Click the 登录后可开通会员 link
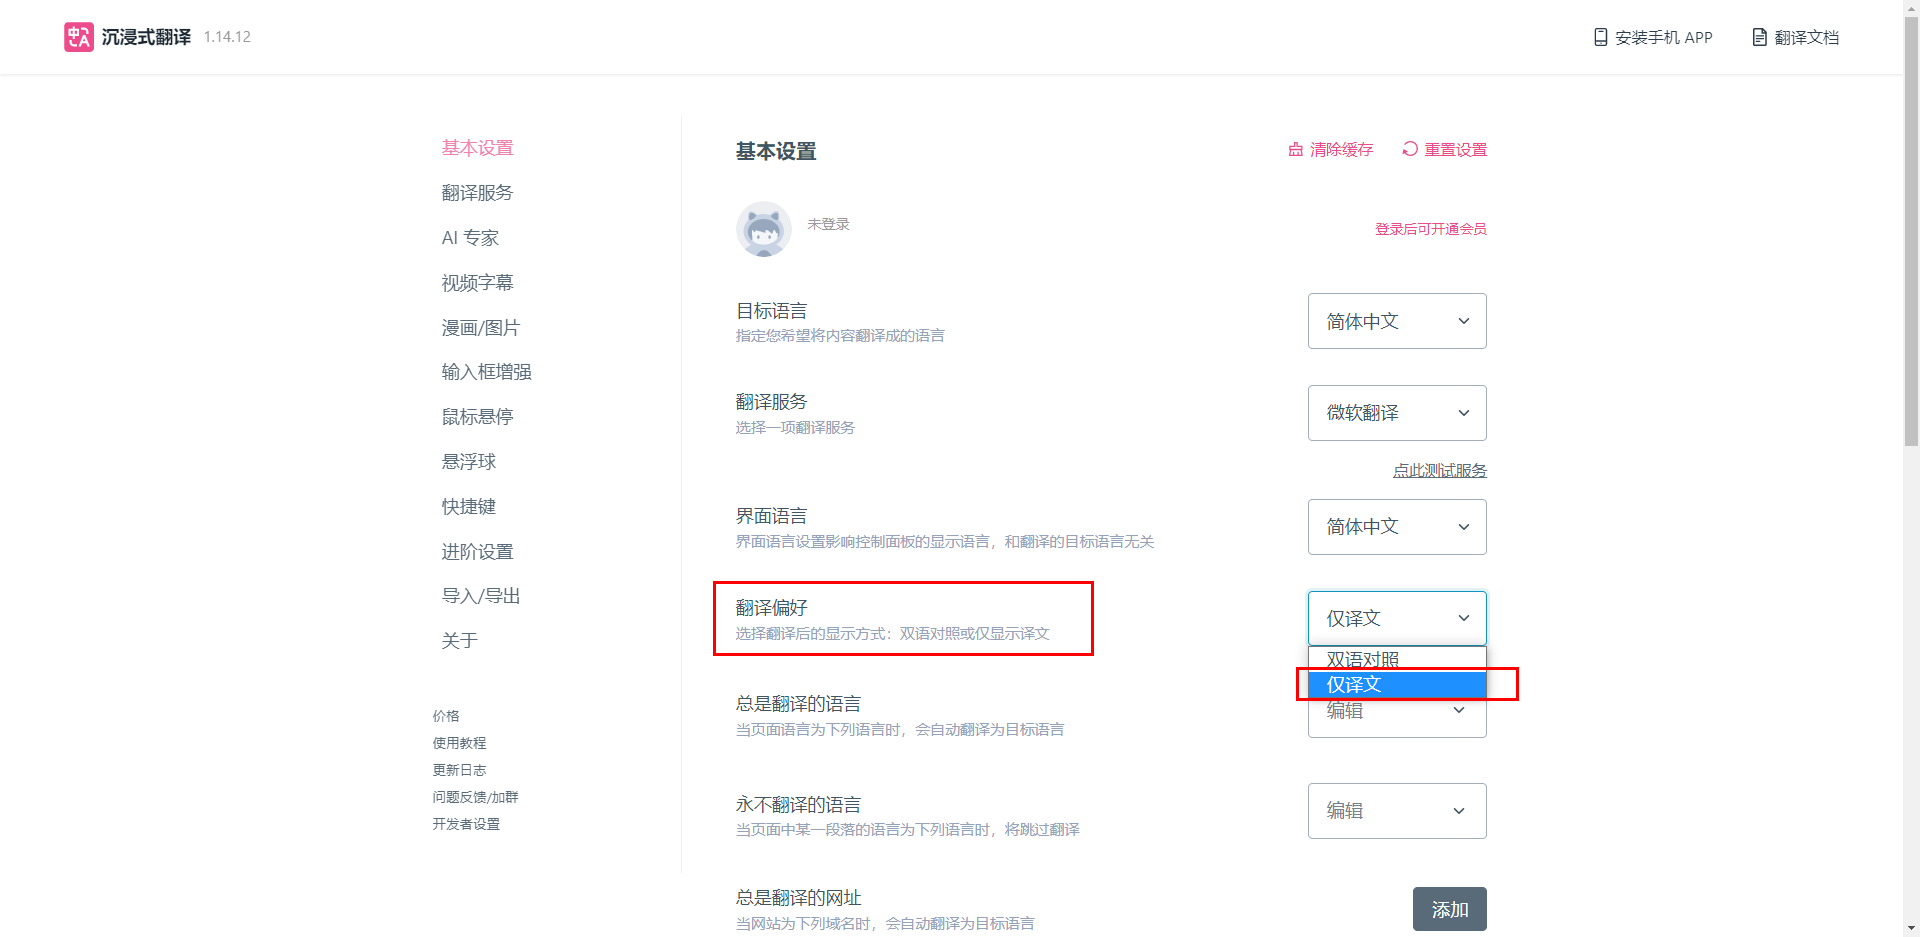The height and width of the screenshot is (937, 1920). coord(1430,229)
